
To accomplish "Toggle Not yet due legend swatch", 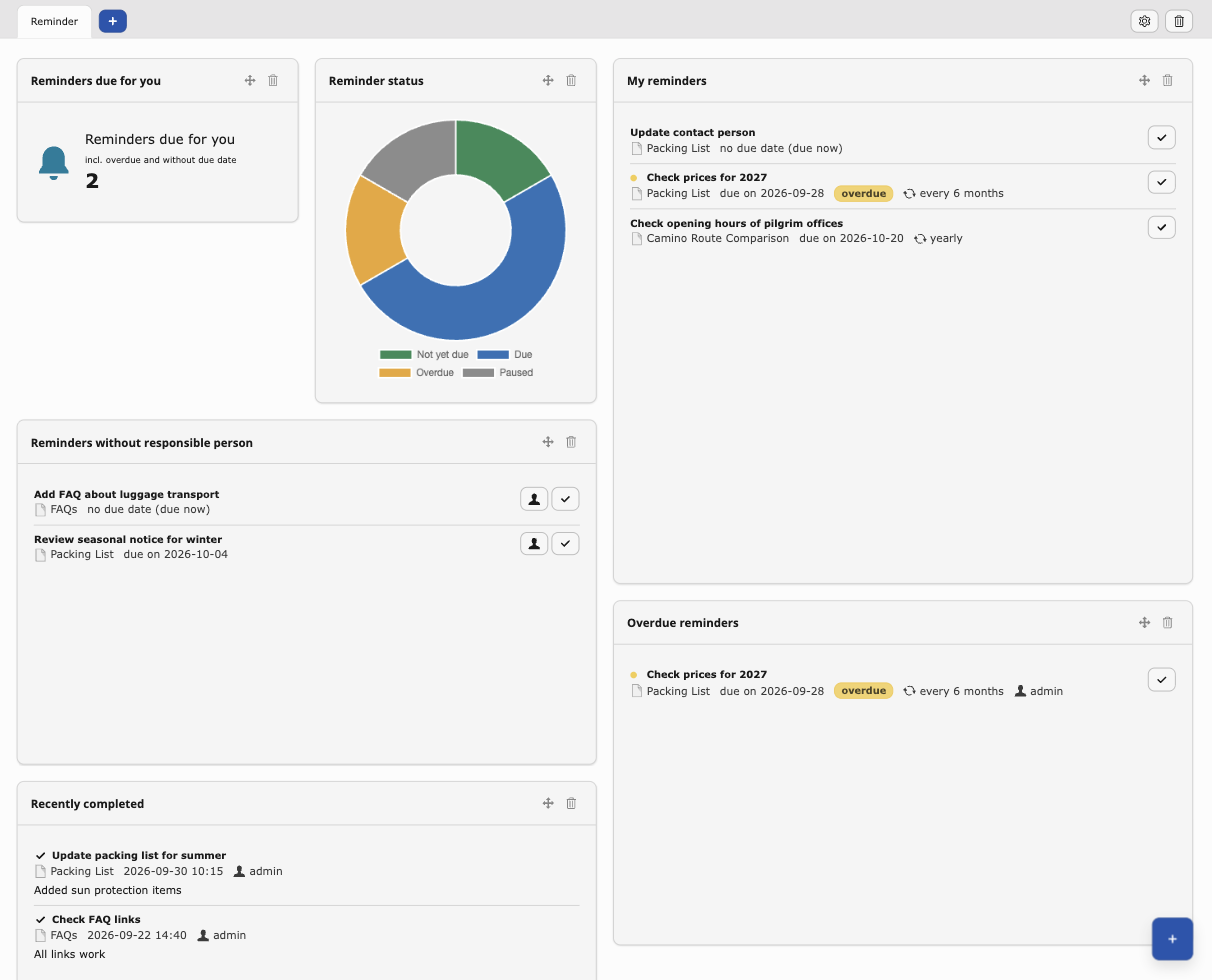I will click(x=395, y=355).
